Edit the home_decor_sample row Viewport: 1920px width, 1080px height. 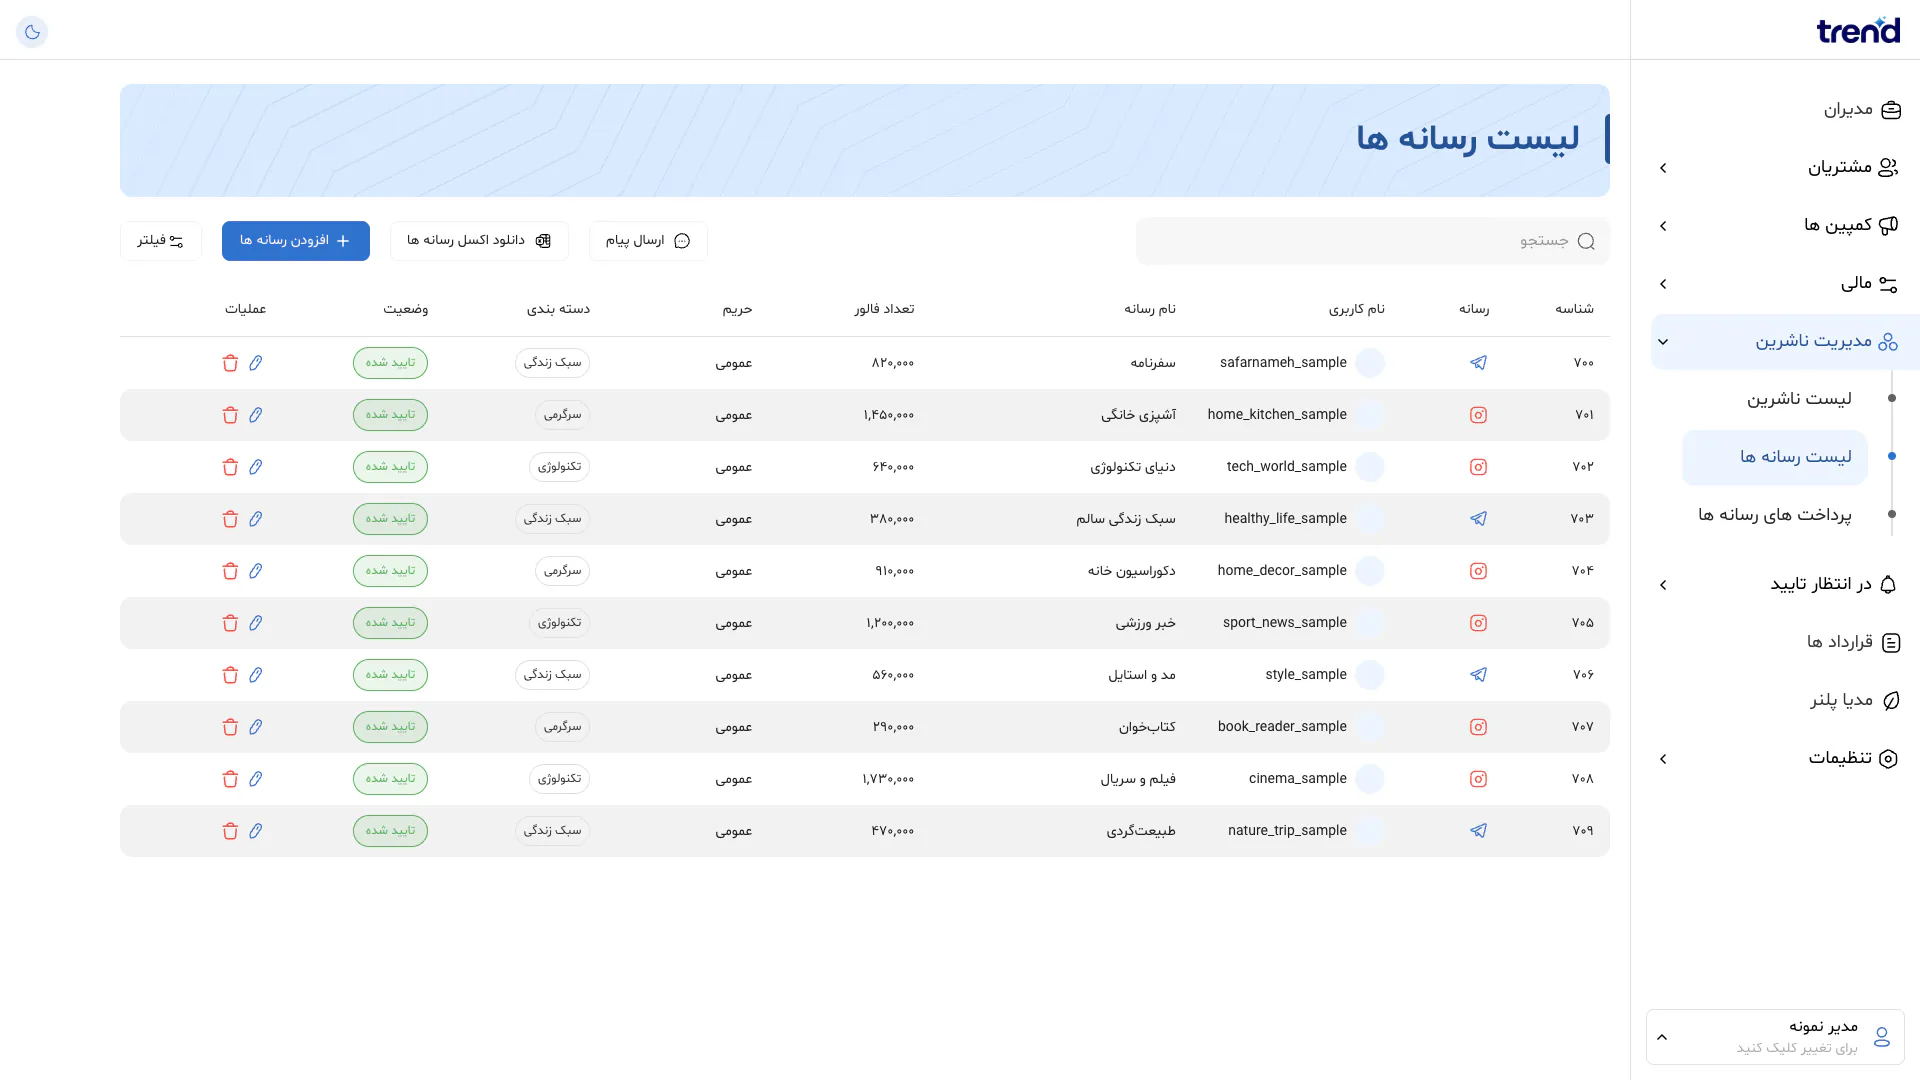(256, 571)
